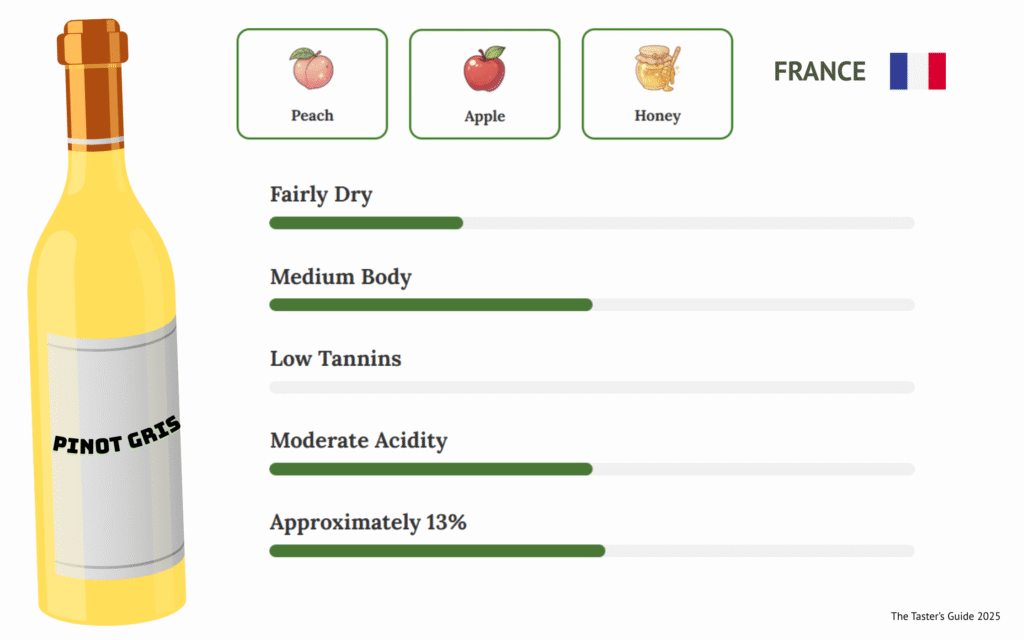
Task: Click the peach fruit icon
Action: pos(312,69)
